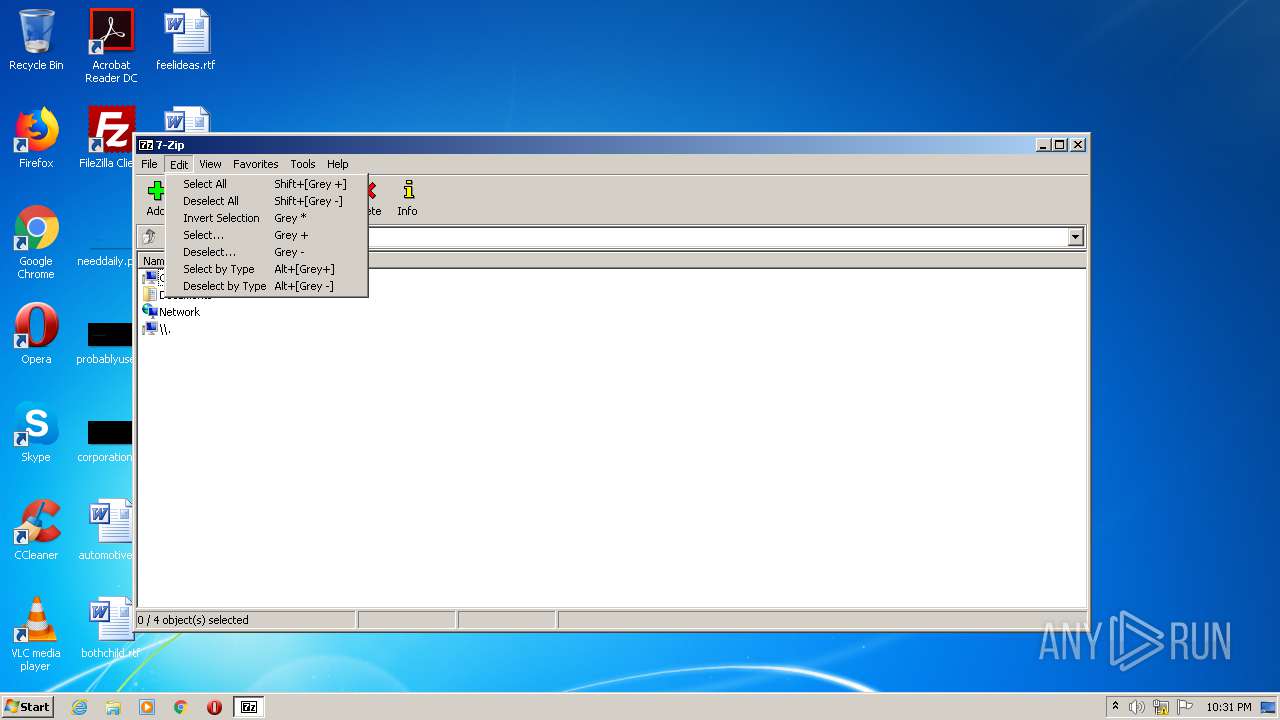Open the File menu
Viewport: 1280px width, 720px height.
(149, 164)
